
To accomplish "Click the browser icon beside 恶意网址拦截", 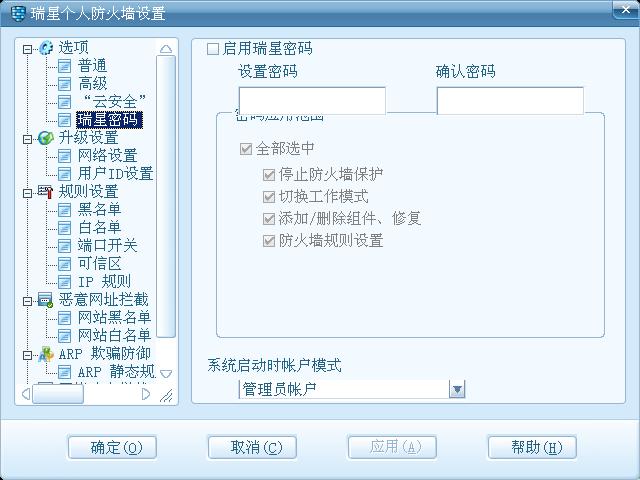I will (x=46, y=300).
